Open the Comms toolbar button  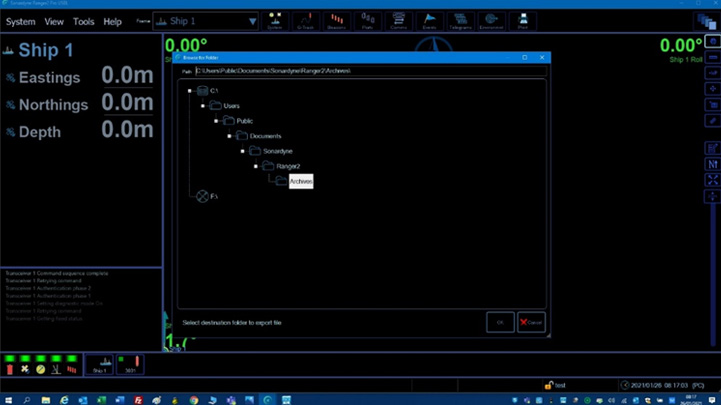[398, 21]
